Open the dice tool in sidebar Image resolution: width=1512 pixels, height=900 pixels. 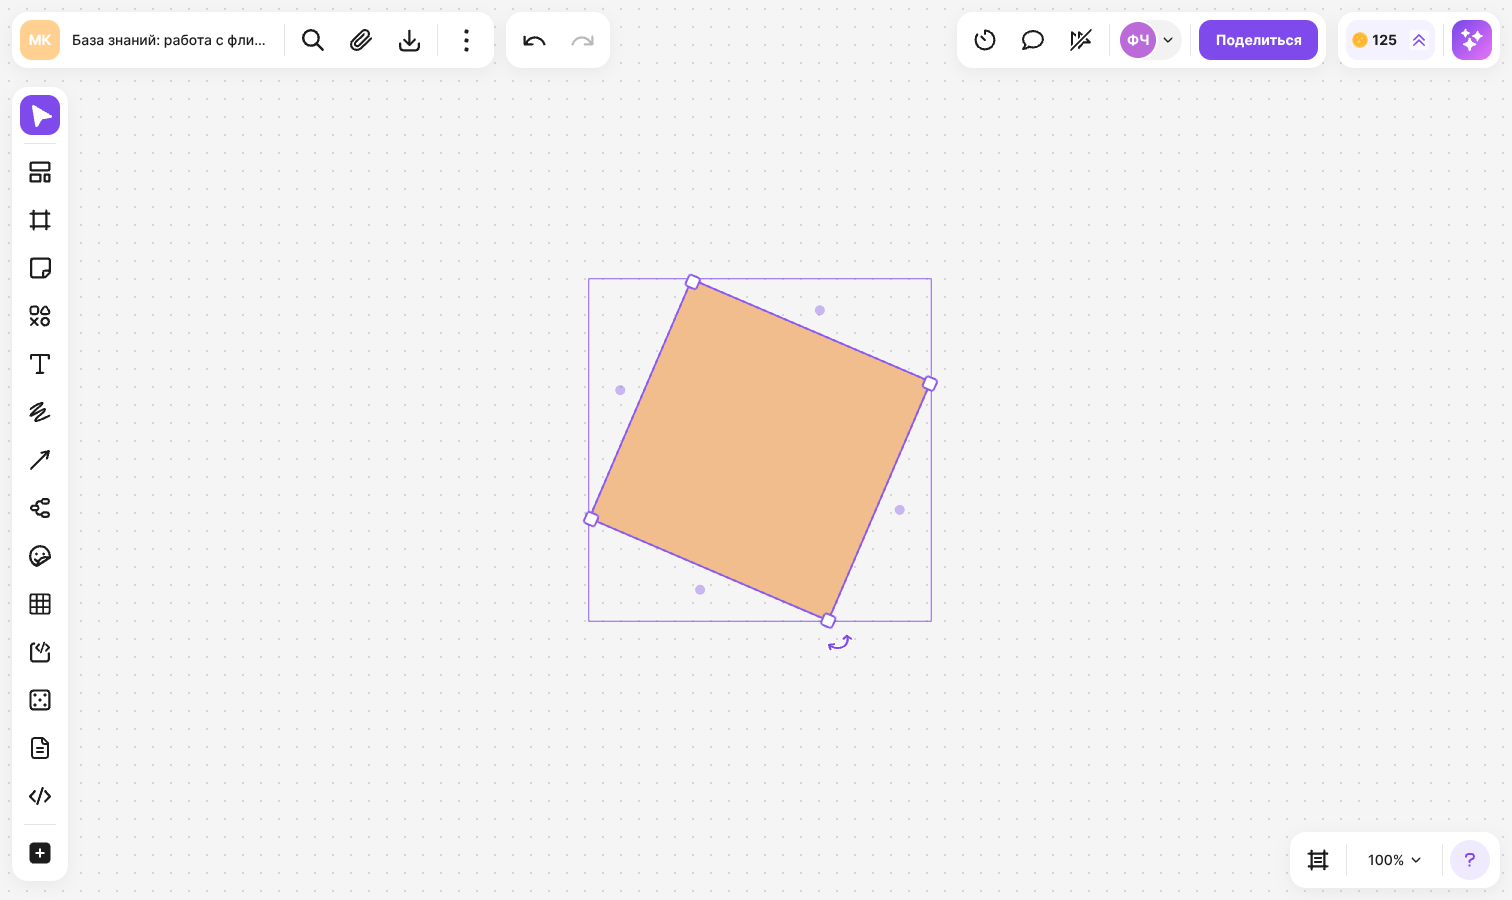coord(40,700)
